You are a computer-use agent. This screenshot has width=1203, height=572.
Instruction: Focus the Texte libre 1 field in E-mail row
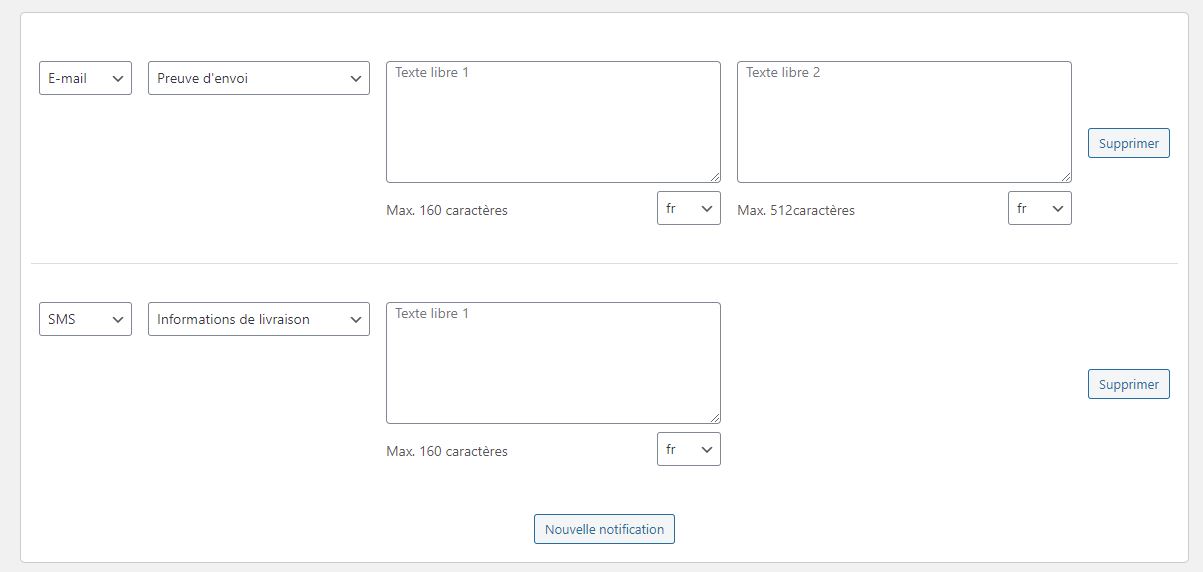[x=553, y=122]
